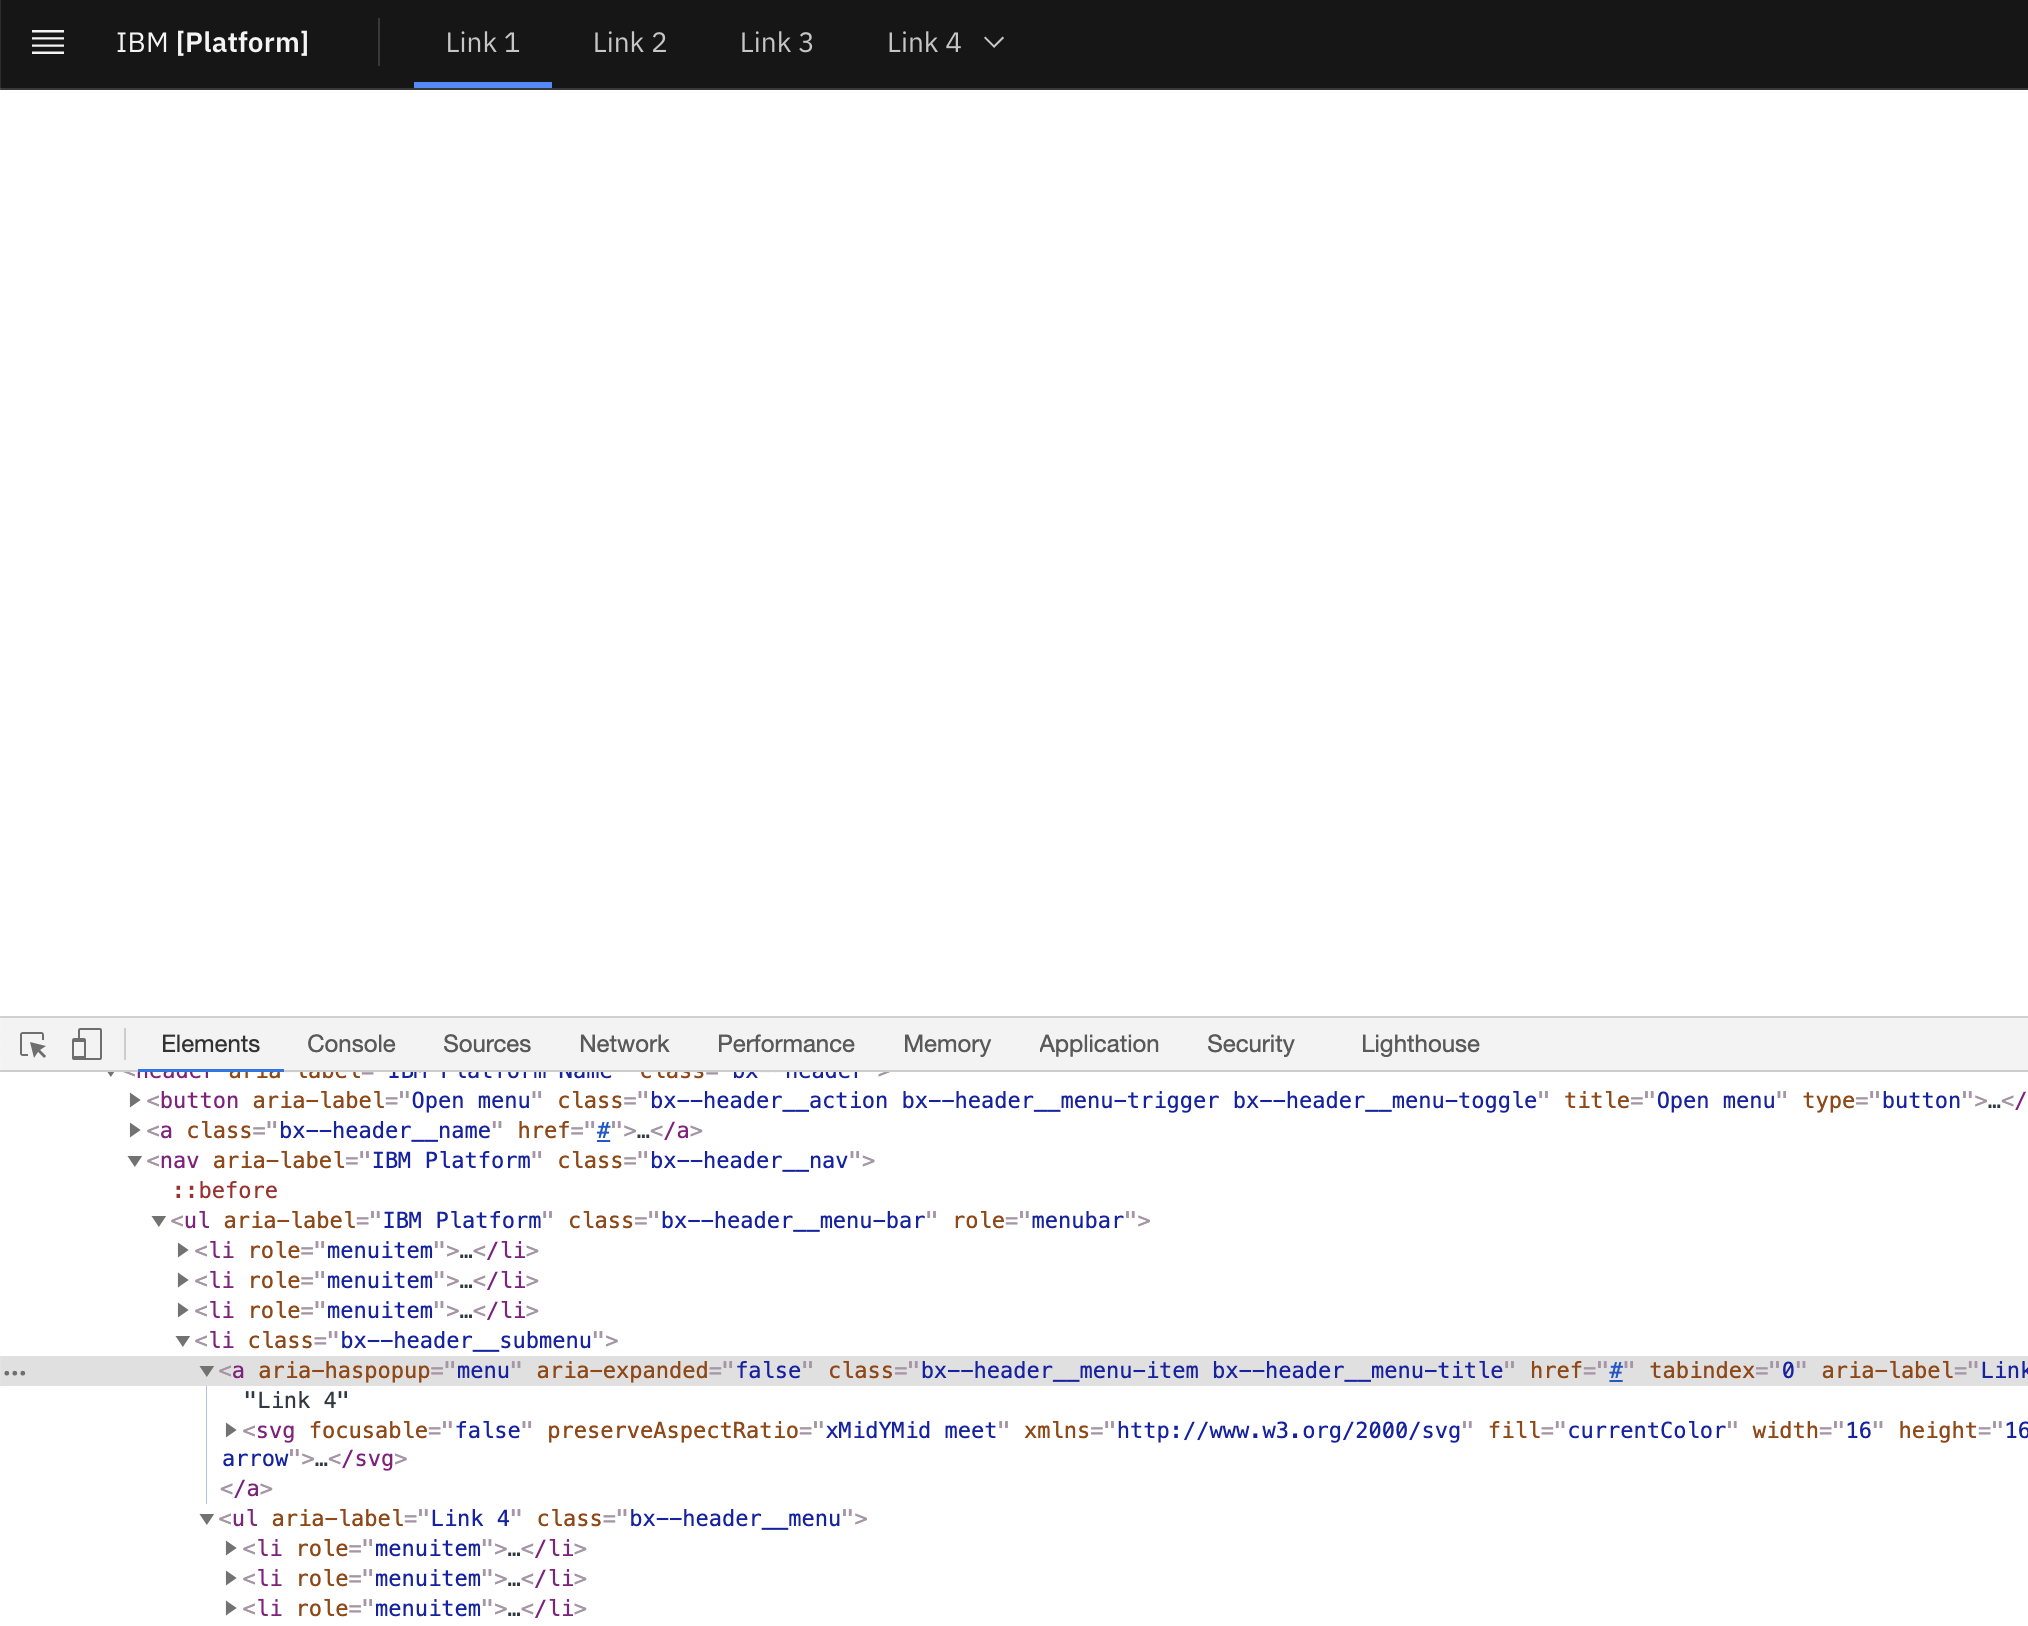This screenshot has width=2028, height=1626.
Task: Expand the first menuitem li node
Action: click(x=183, y=1250)
